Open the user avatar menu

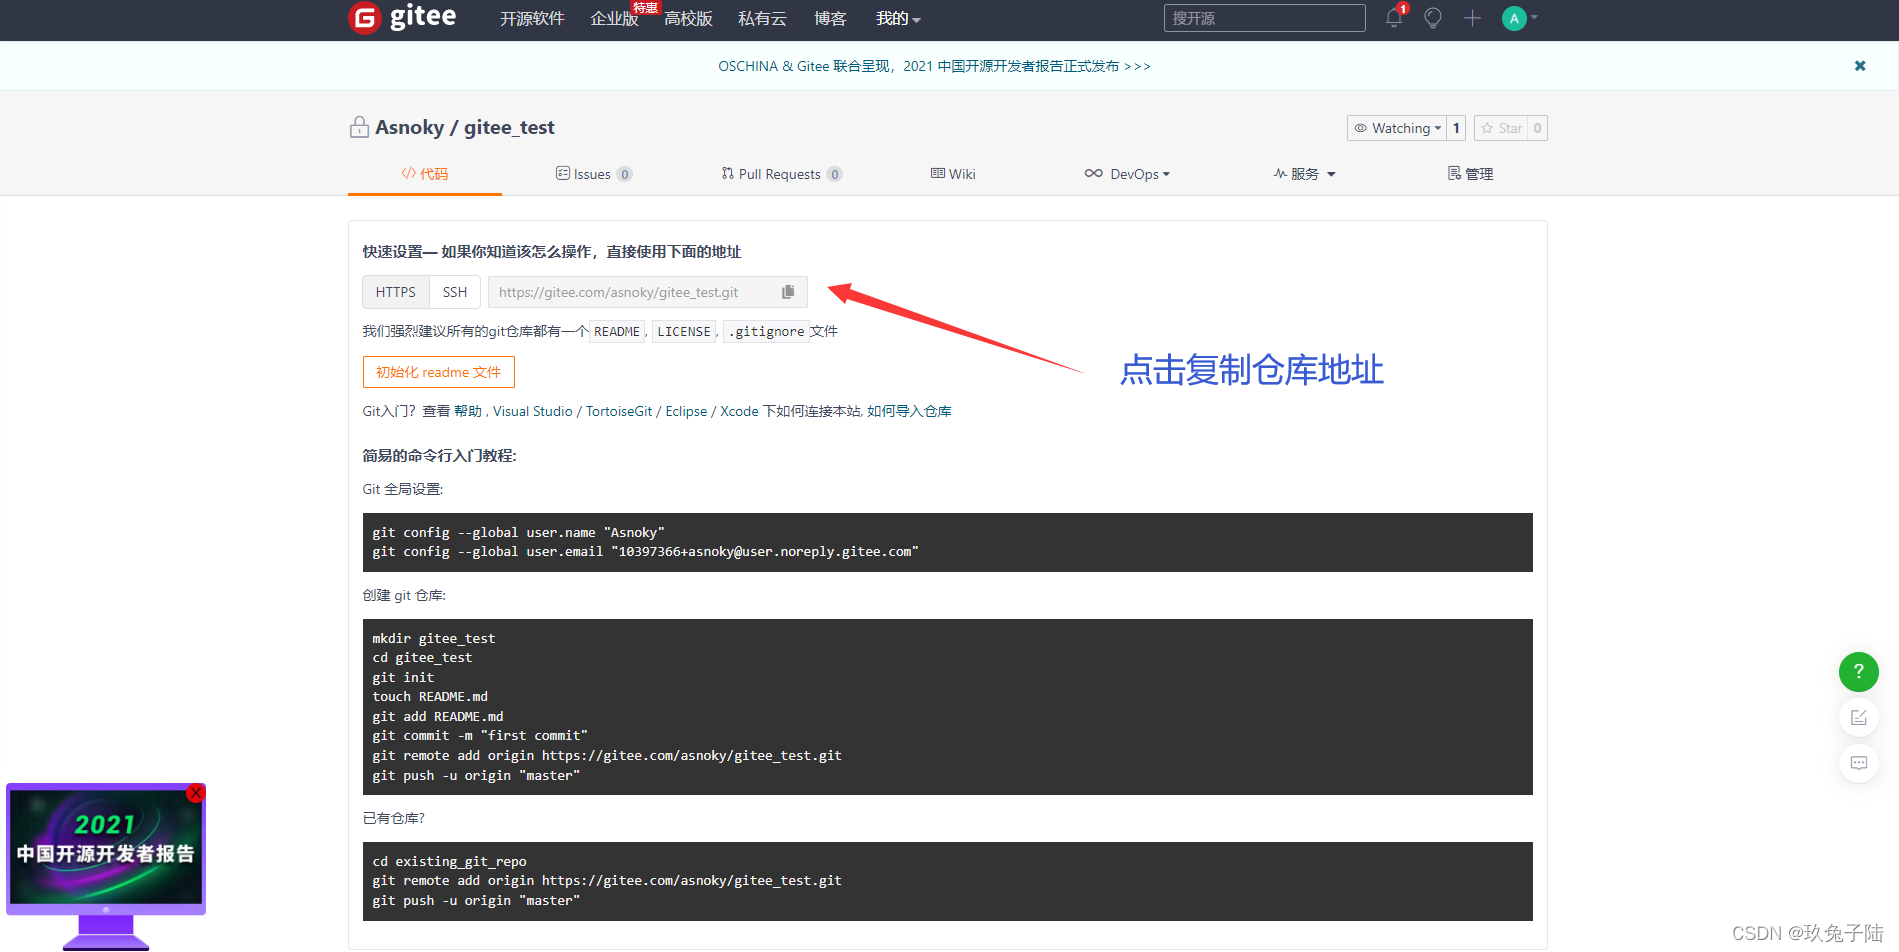coord(1518,18)
